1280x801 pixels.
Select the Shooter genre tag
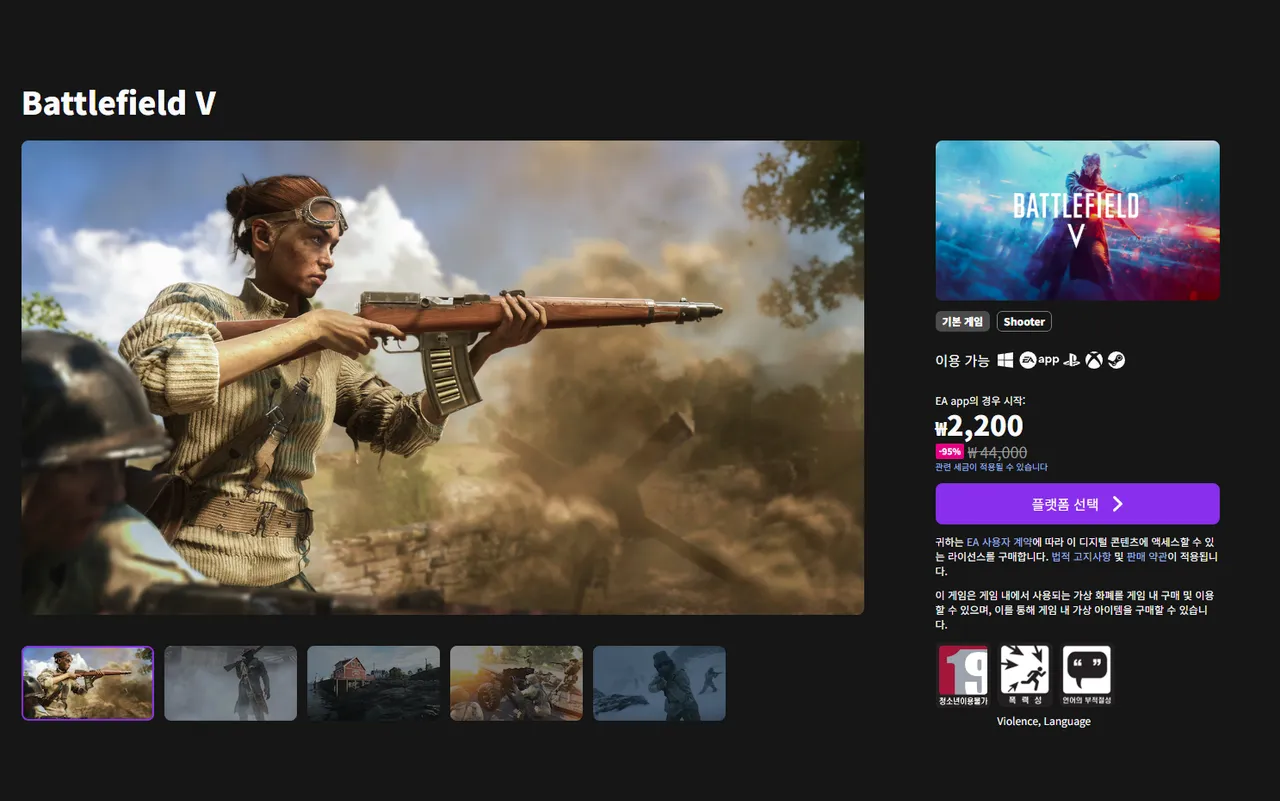(1024, 322)
